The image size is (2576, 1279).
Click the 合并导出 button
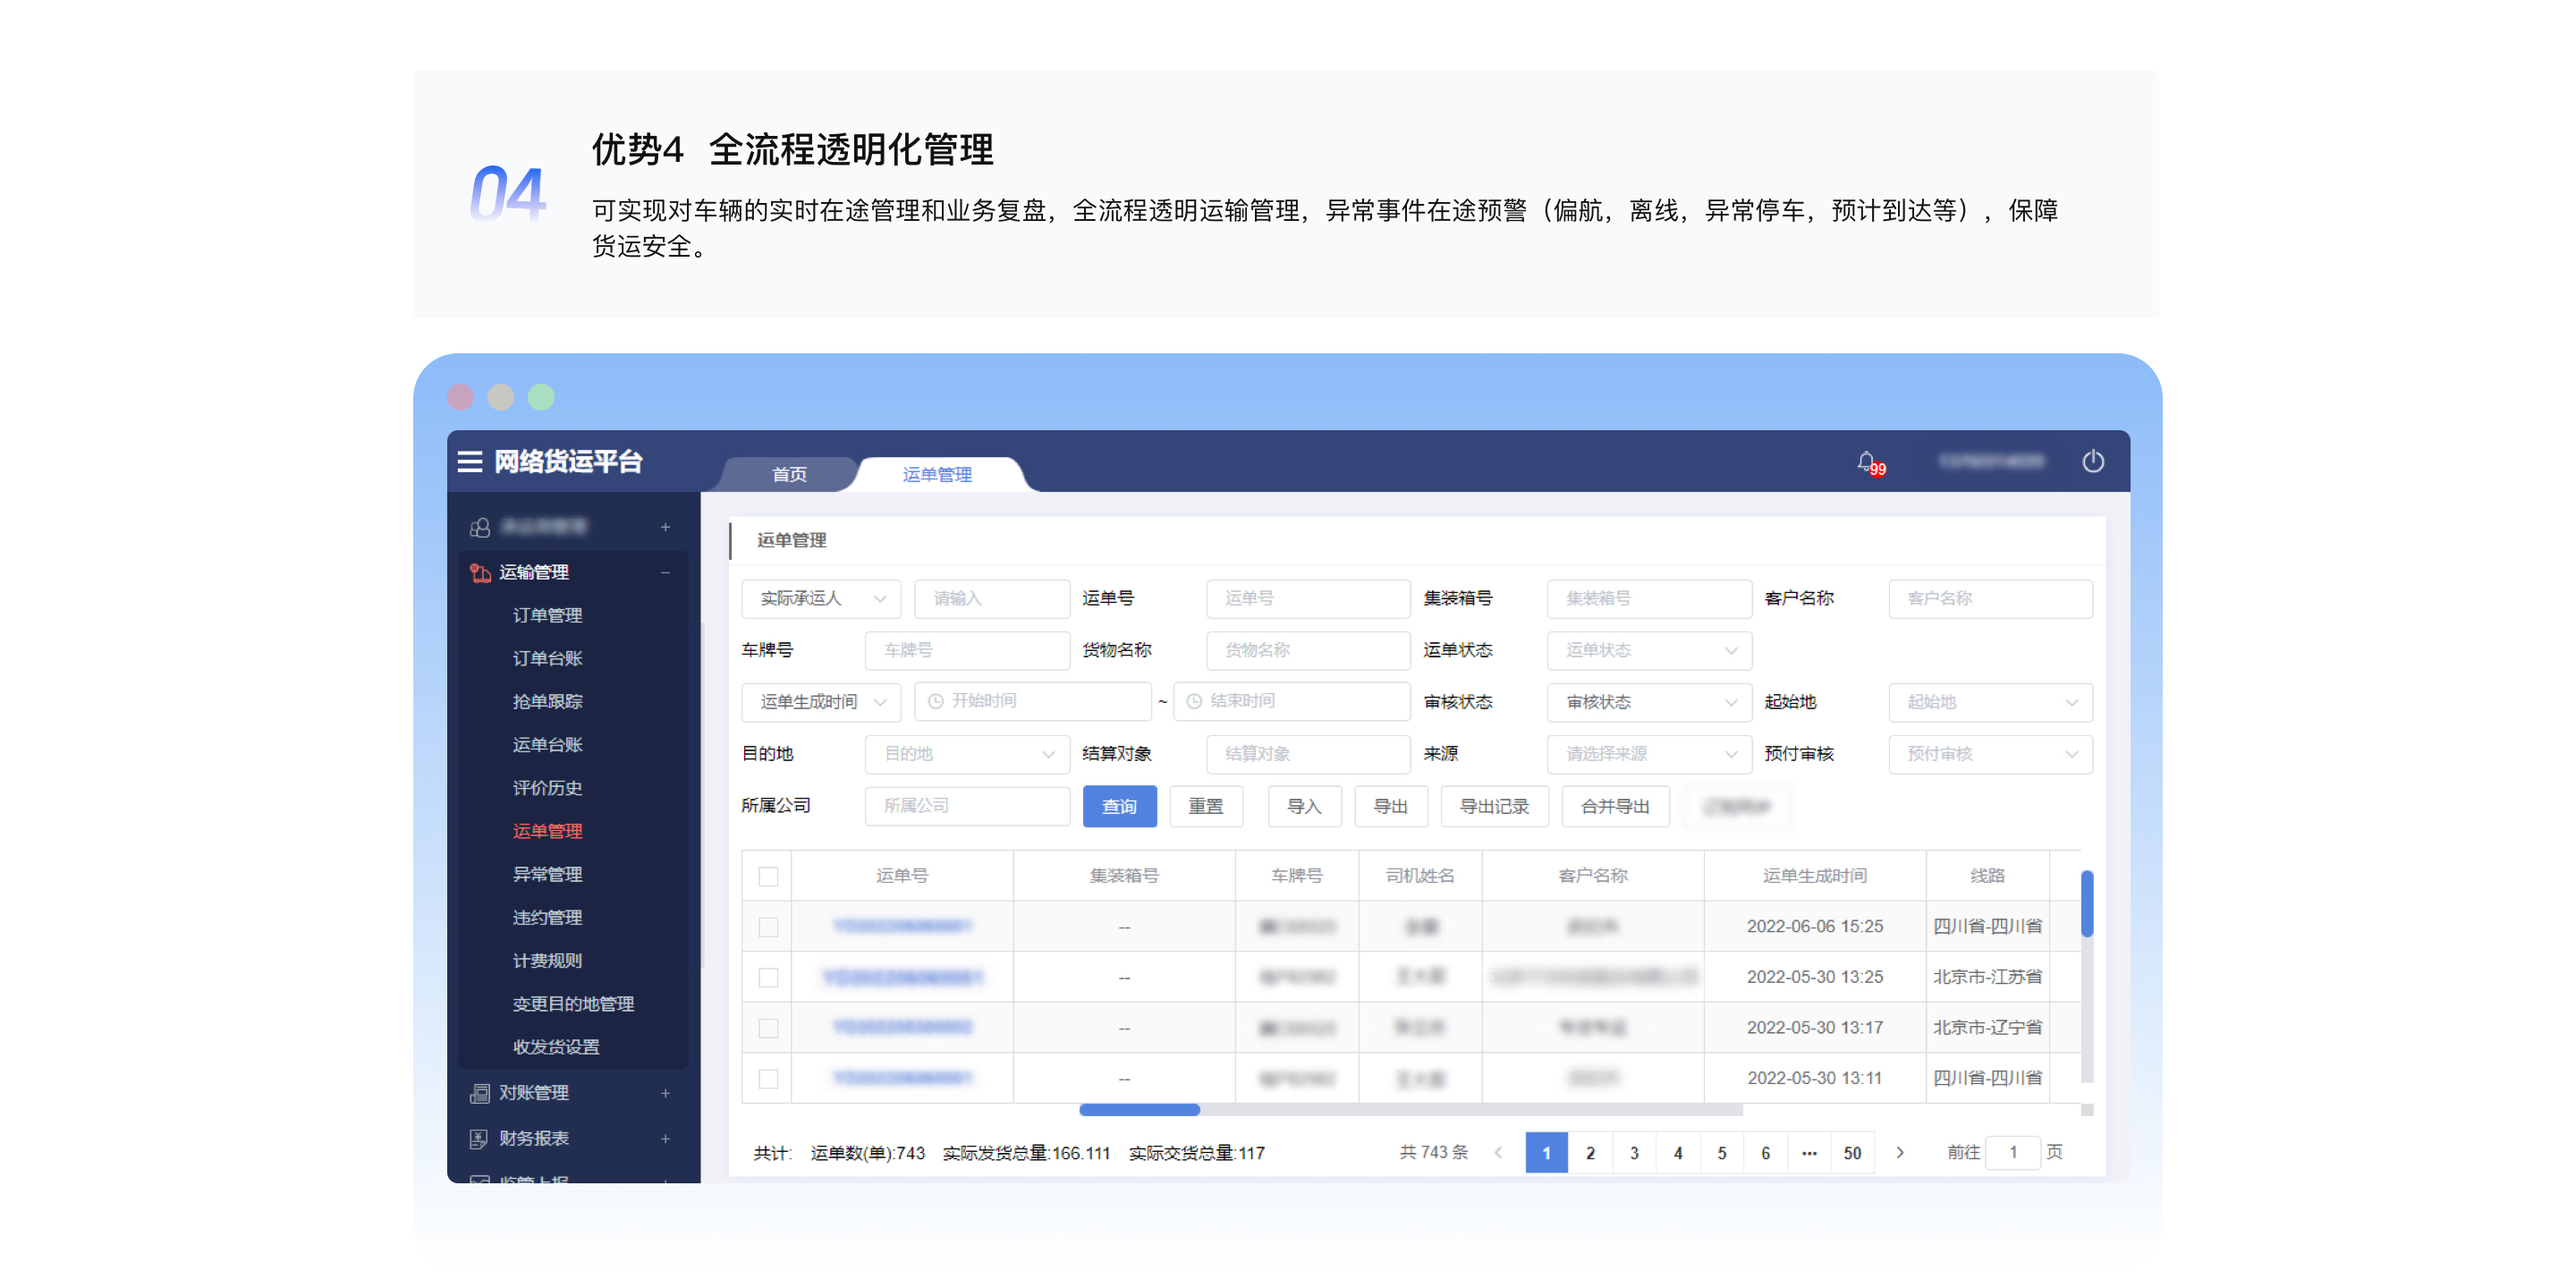pyautogui.click(x=1615, y=806)
